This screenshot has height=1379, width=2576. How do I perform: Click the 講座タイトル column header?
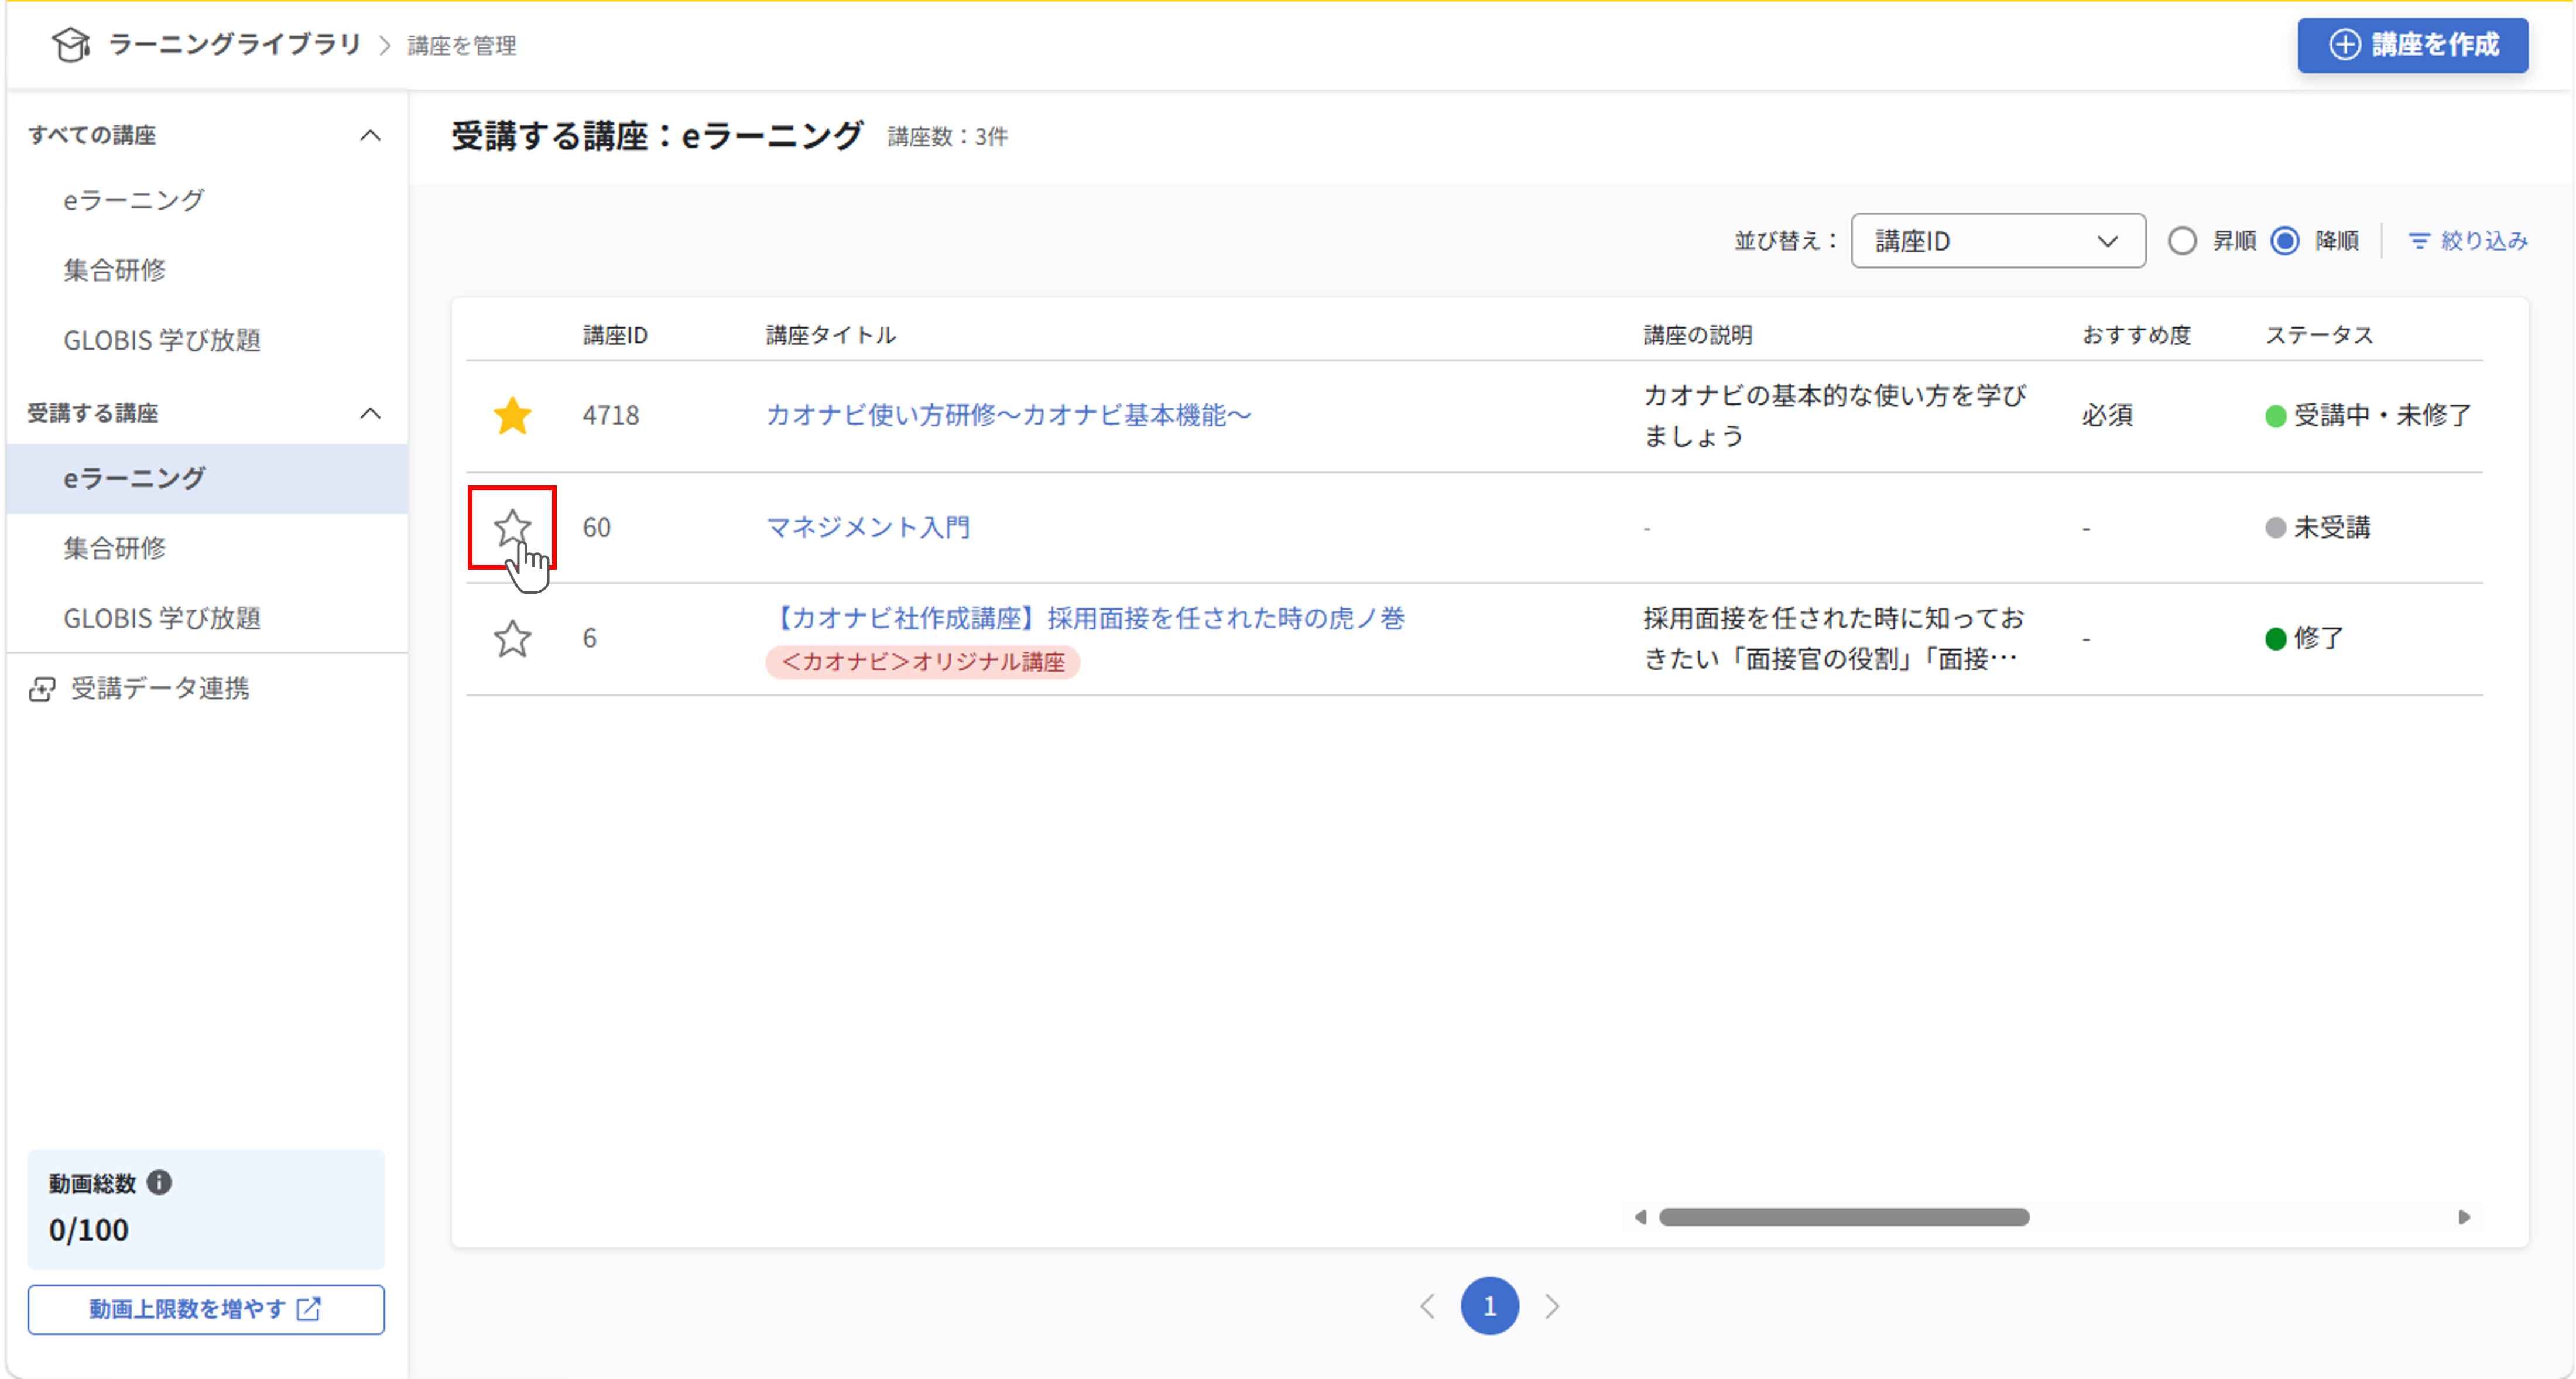coord(830,335)
